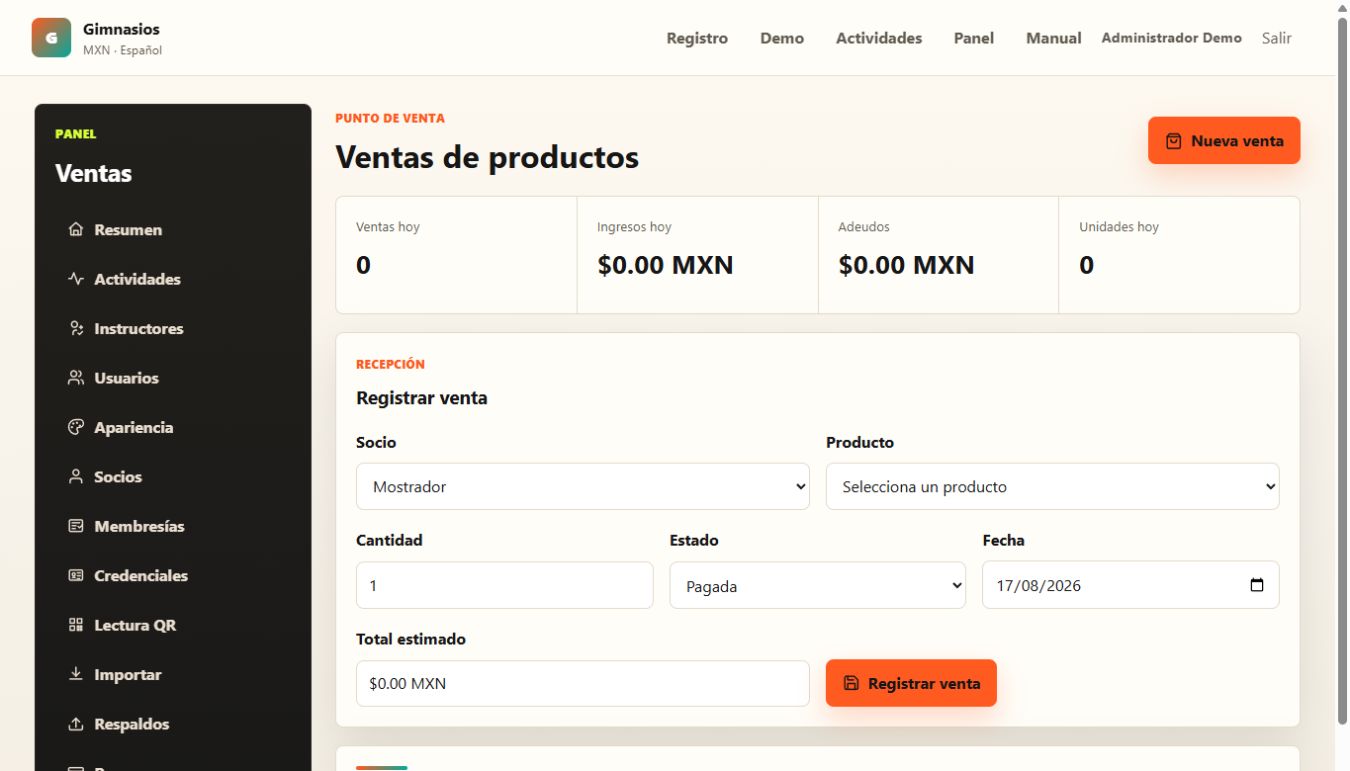Click the Gimnasios brand name
This screenshot has height=771, width=1350.
click(x=121, y=29)
